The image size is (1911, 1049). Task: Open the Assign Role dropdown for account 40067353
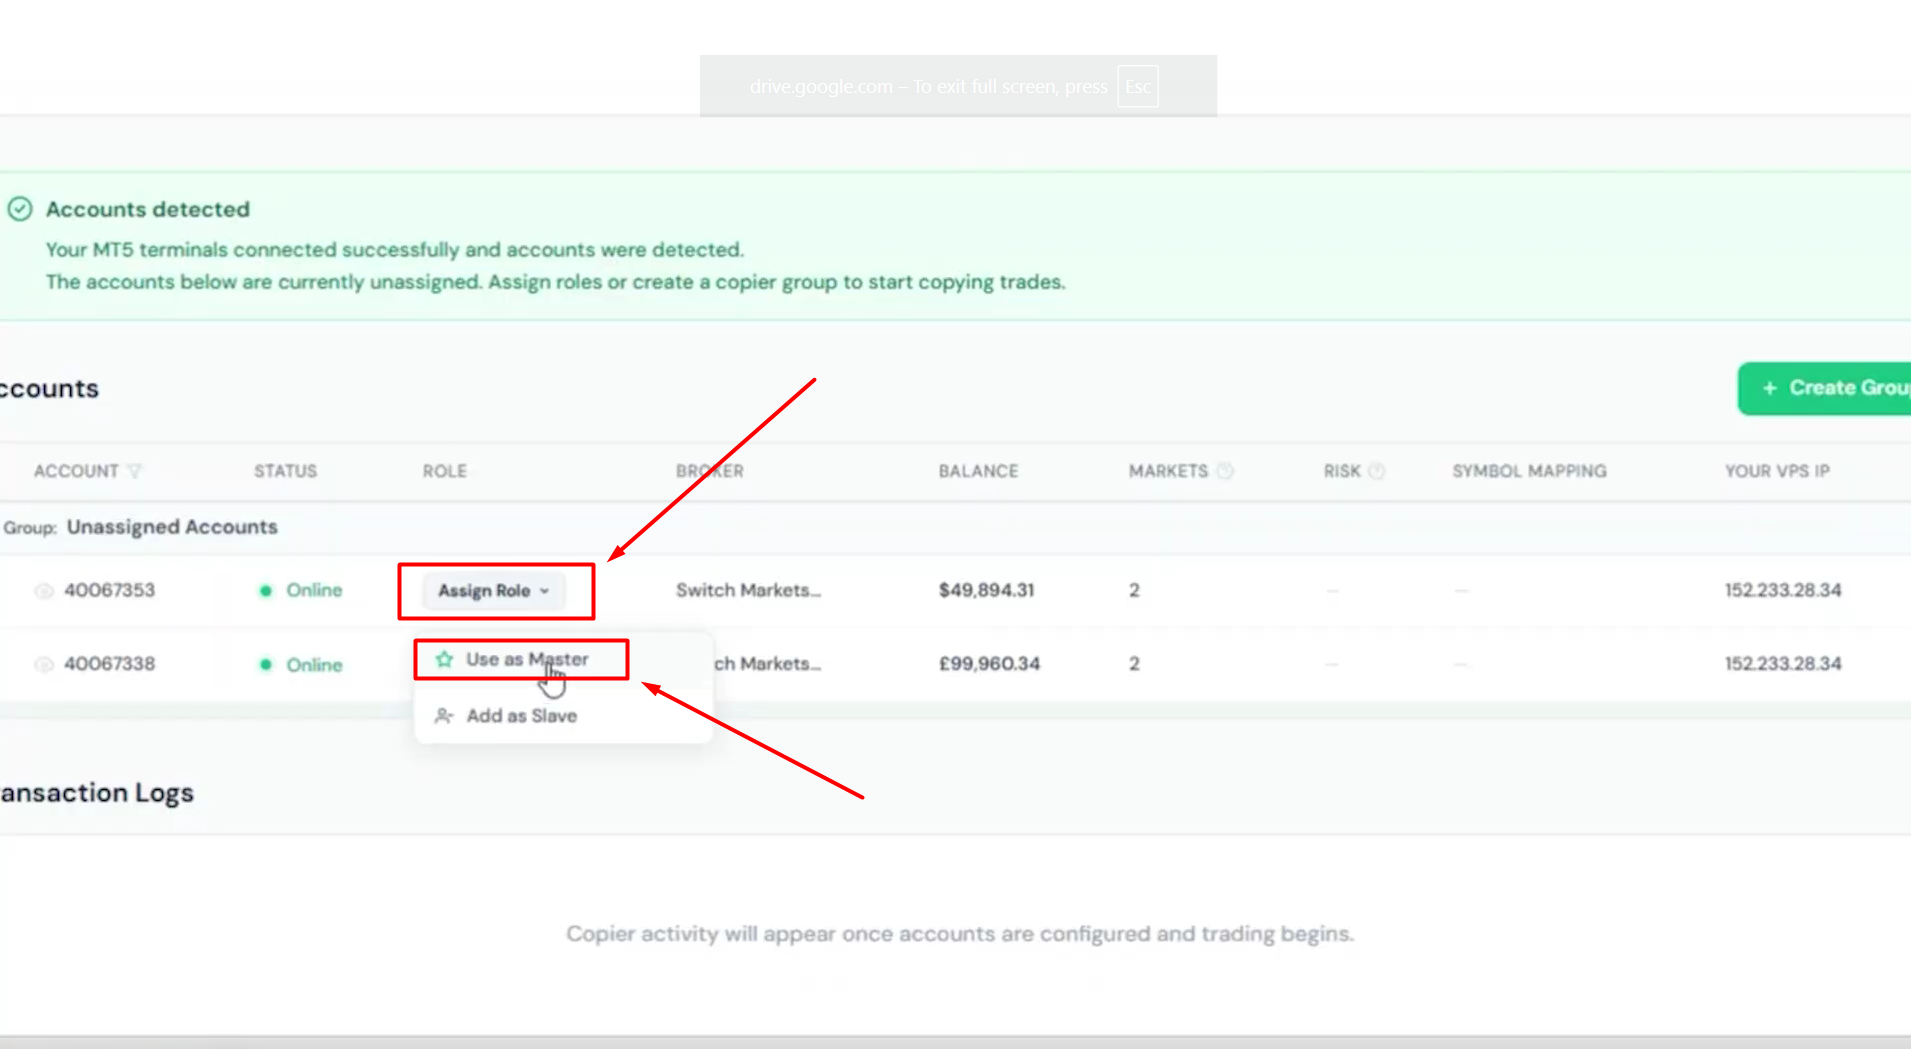[494, 591]
